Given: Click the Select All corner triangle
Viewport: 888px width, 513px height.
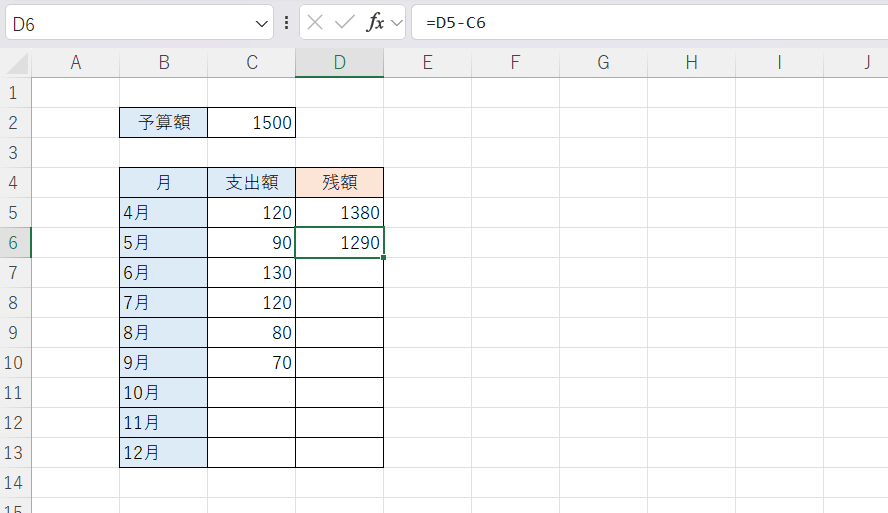Looking at the screenshot, I should [16, 63].
